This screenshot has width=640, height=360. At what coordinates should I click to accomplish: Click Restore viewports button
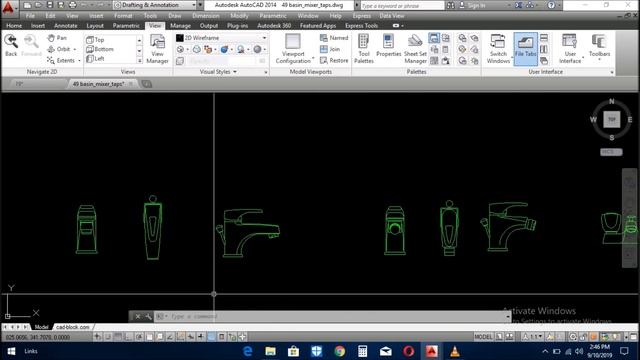pos(334,60)
